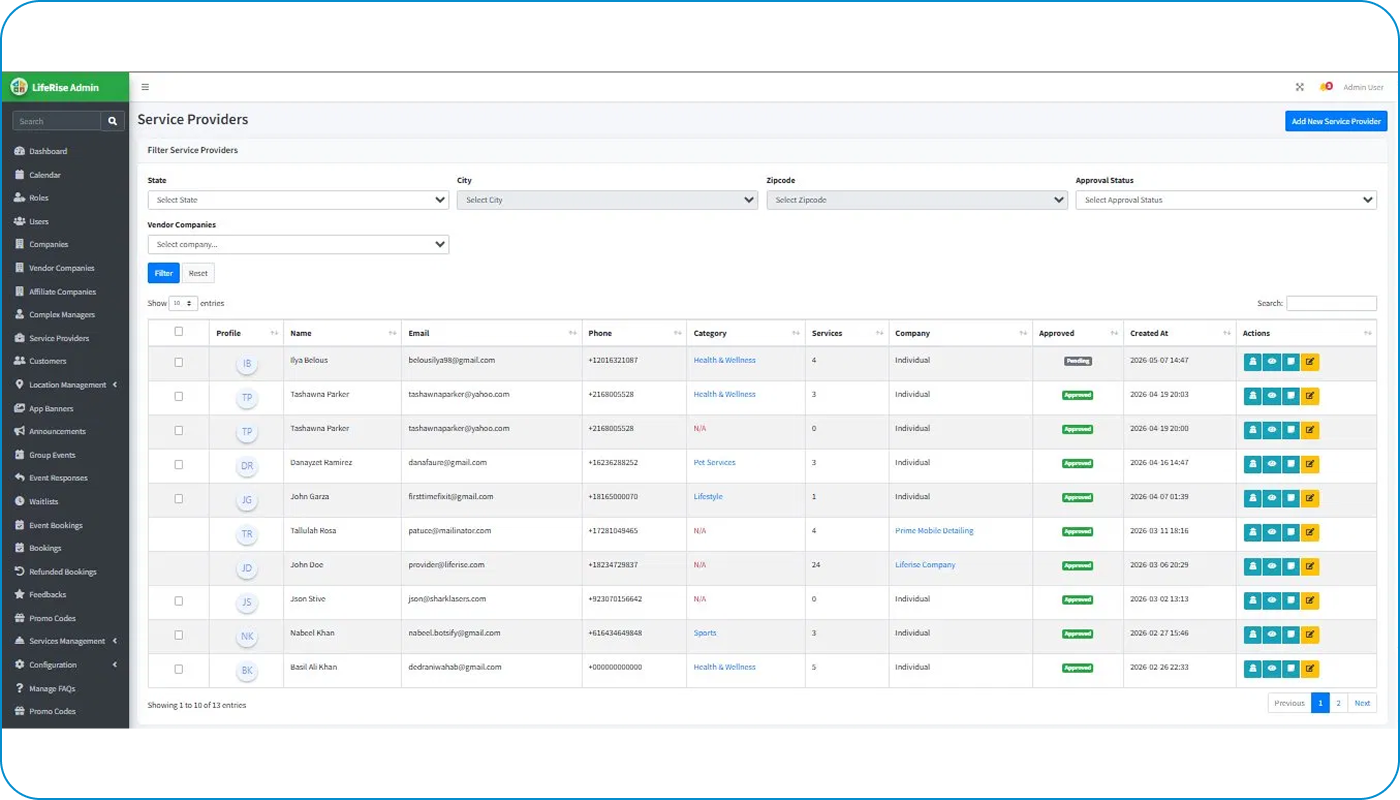The width and height of the screenshot is (1400, 800).
Task: Change the Show entries count selector
Action: point(183,303)
